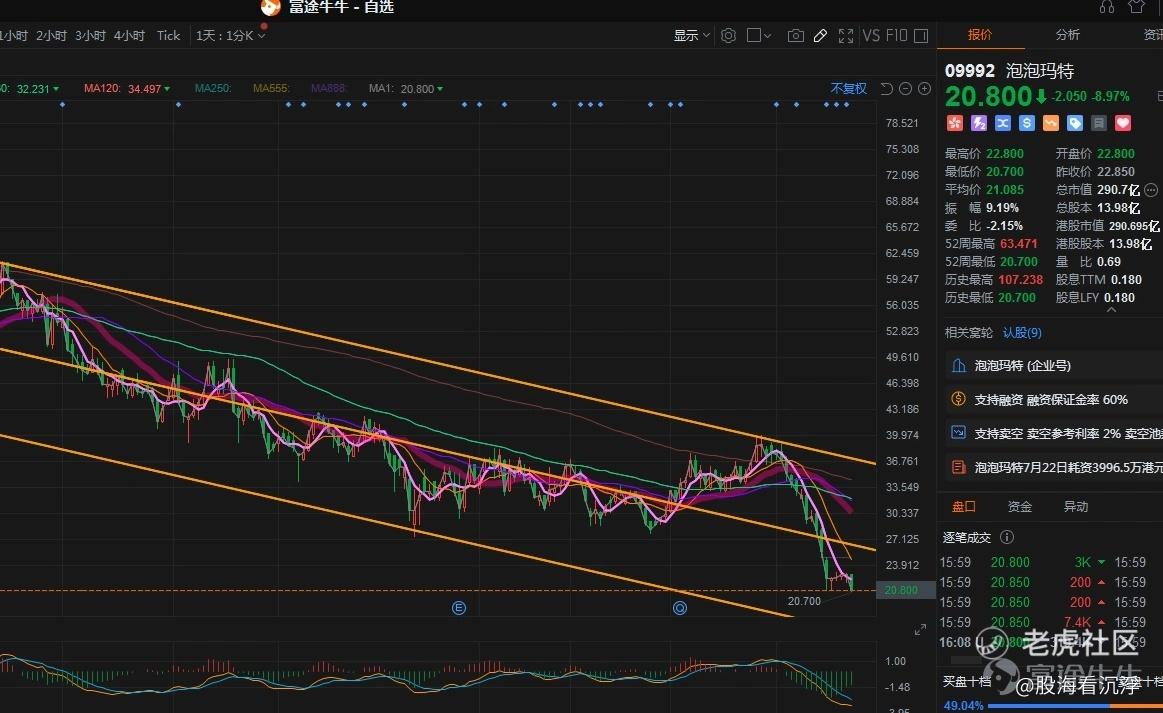Switch chart to 3小时 period
The height and width of the screenshot is (713, 1163).
[90, 36]
